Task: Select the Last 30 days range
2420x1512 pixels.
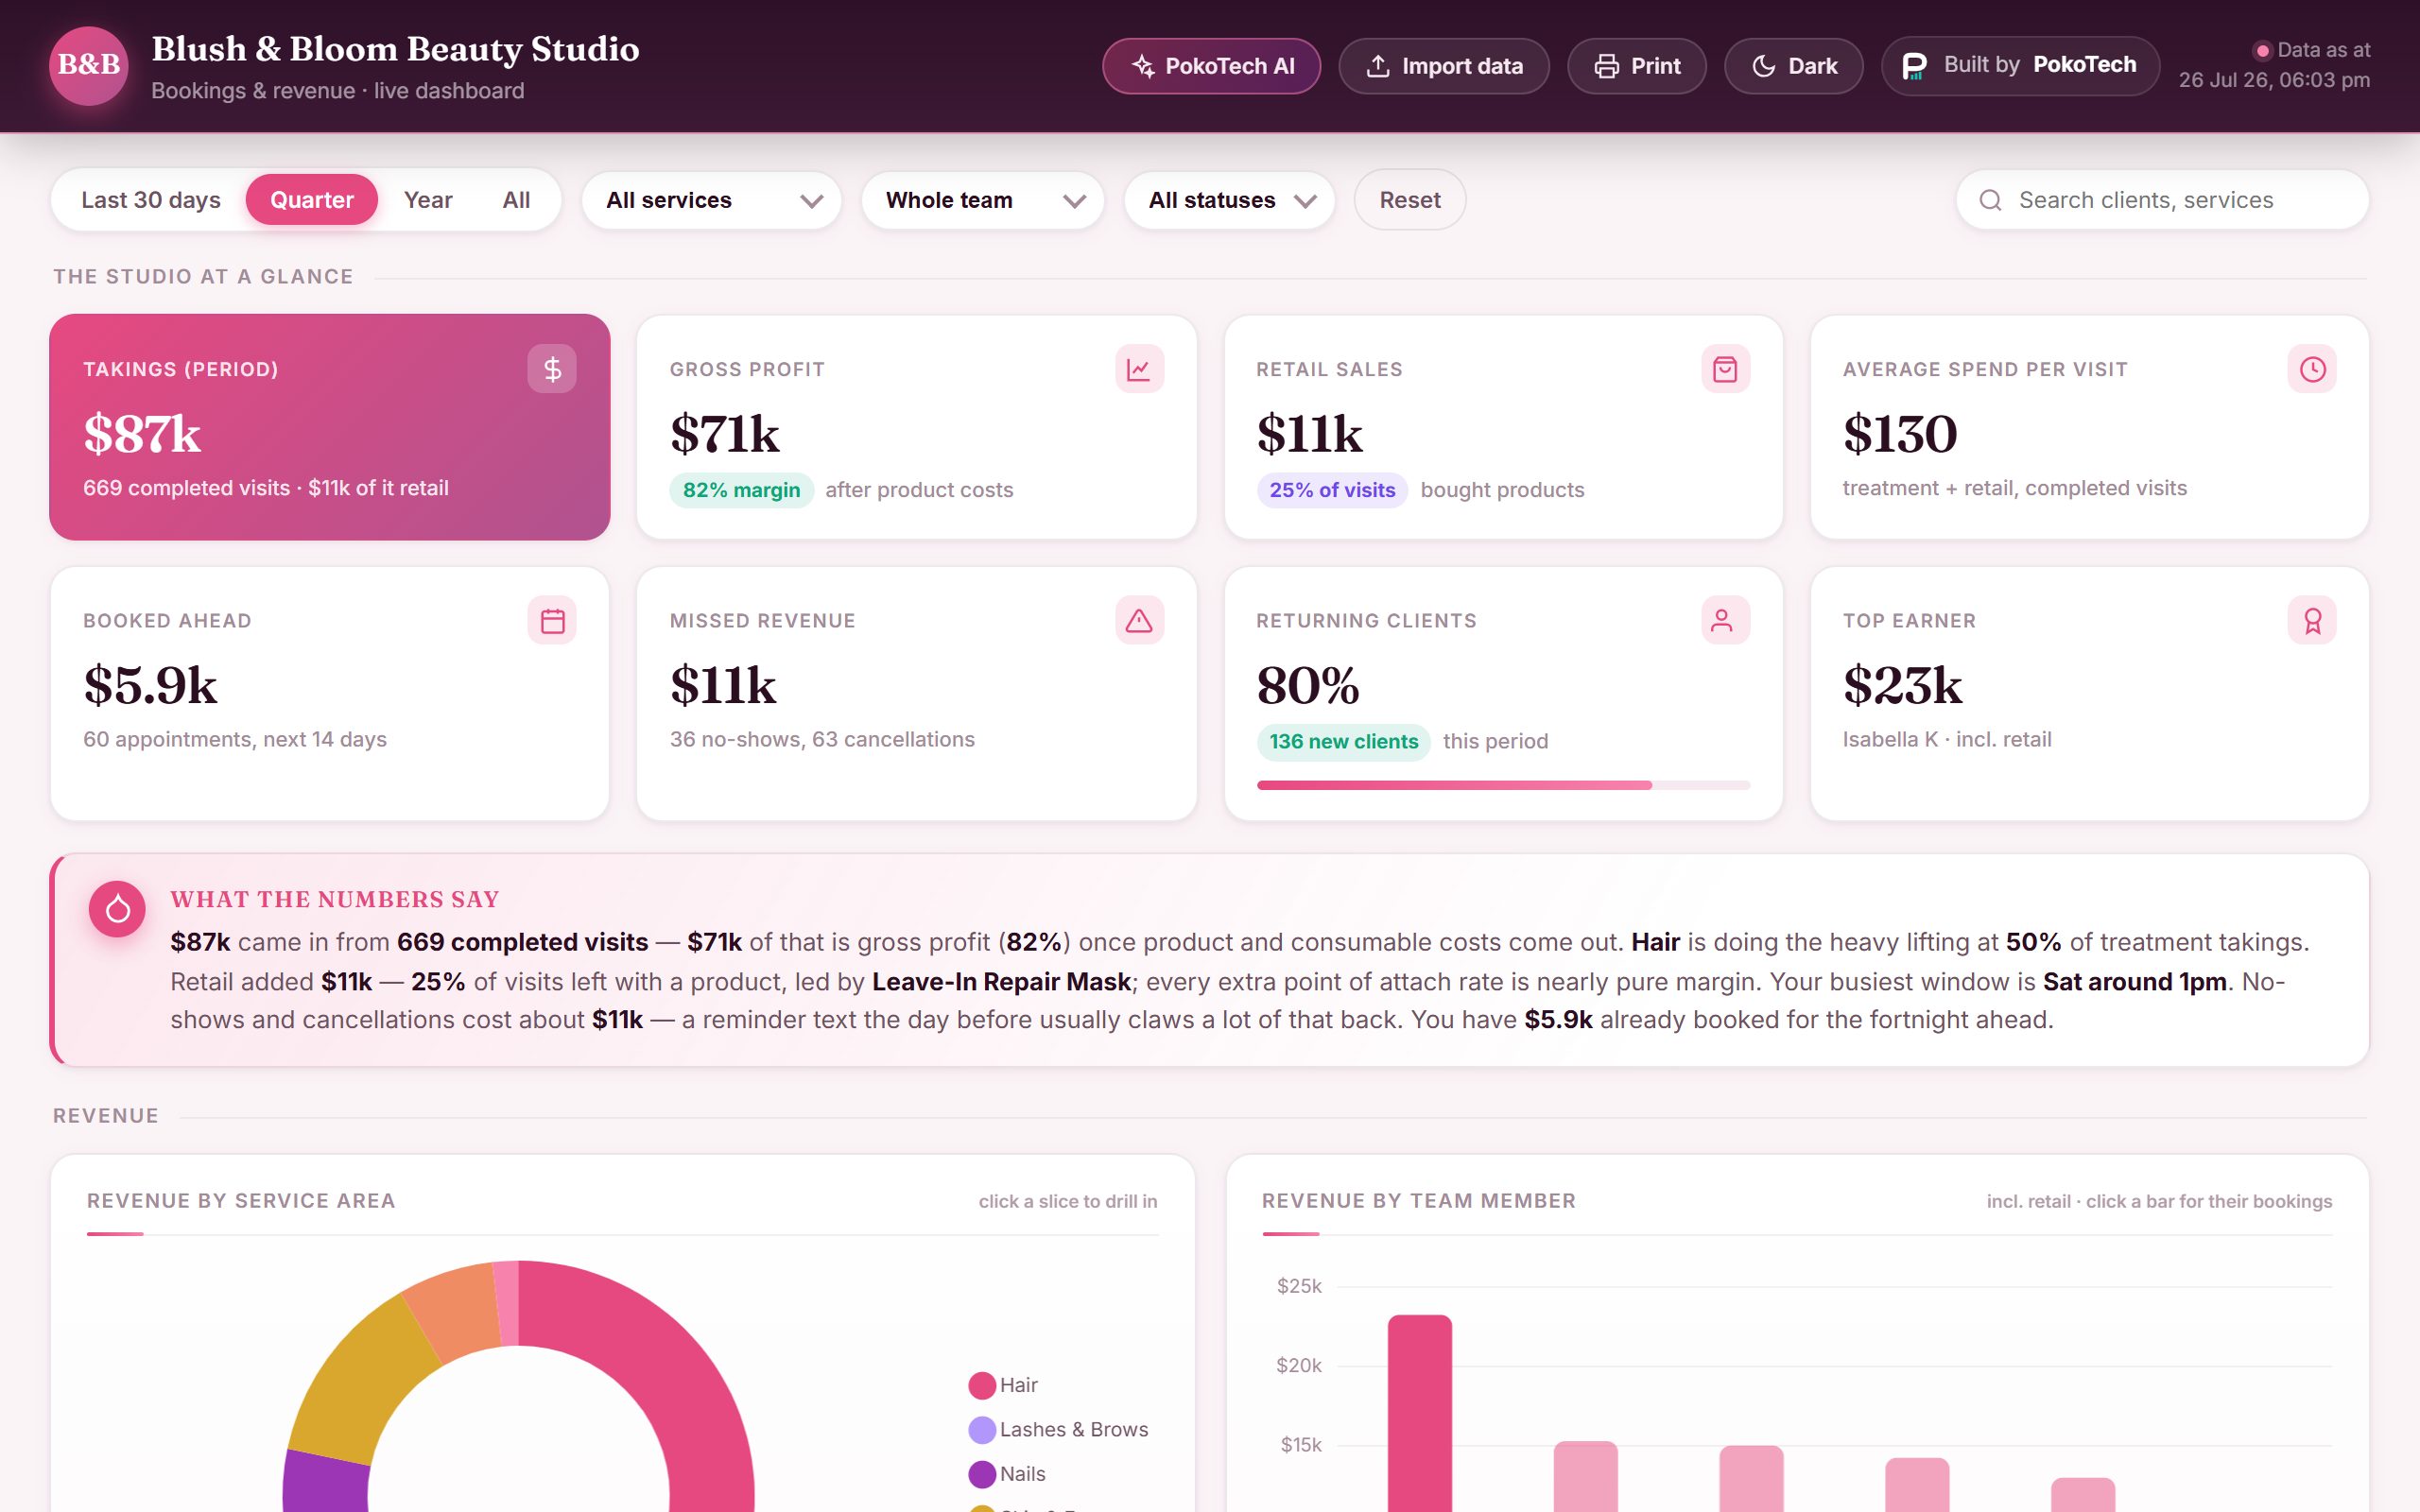Action: click(x=151, y=200)
